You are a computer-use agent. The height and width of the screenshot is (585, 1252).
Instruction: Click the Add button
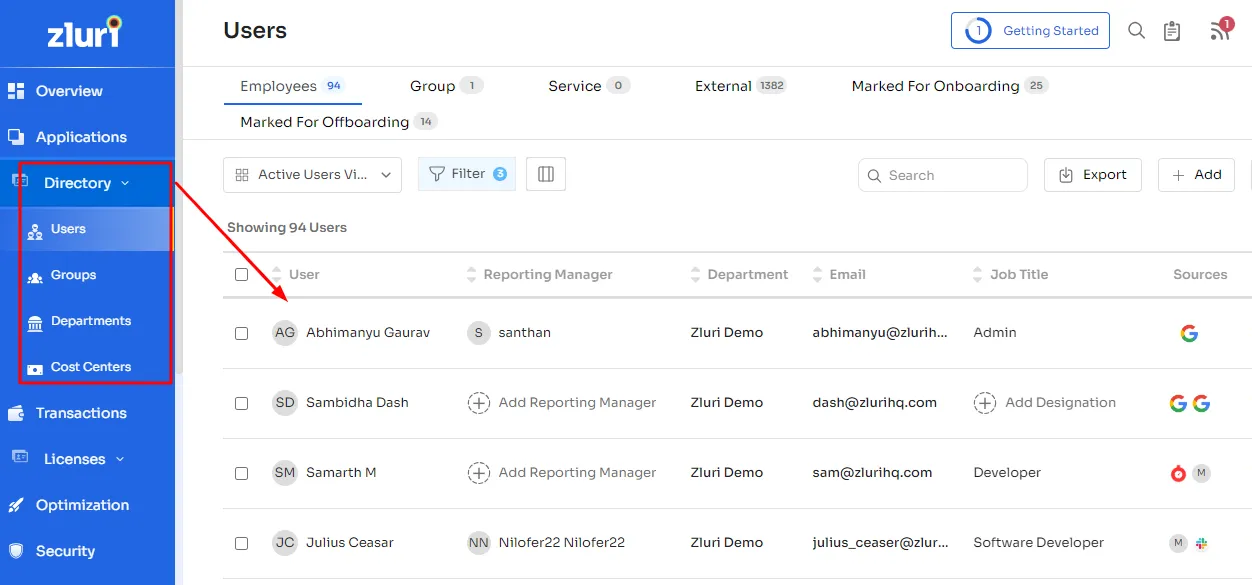point(1196,174)
